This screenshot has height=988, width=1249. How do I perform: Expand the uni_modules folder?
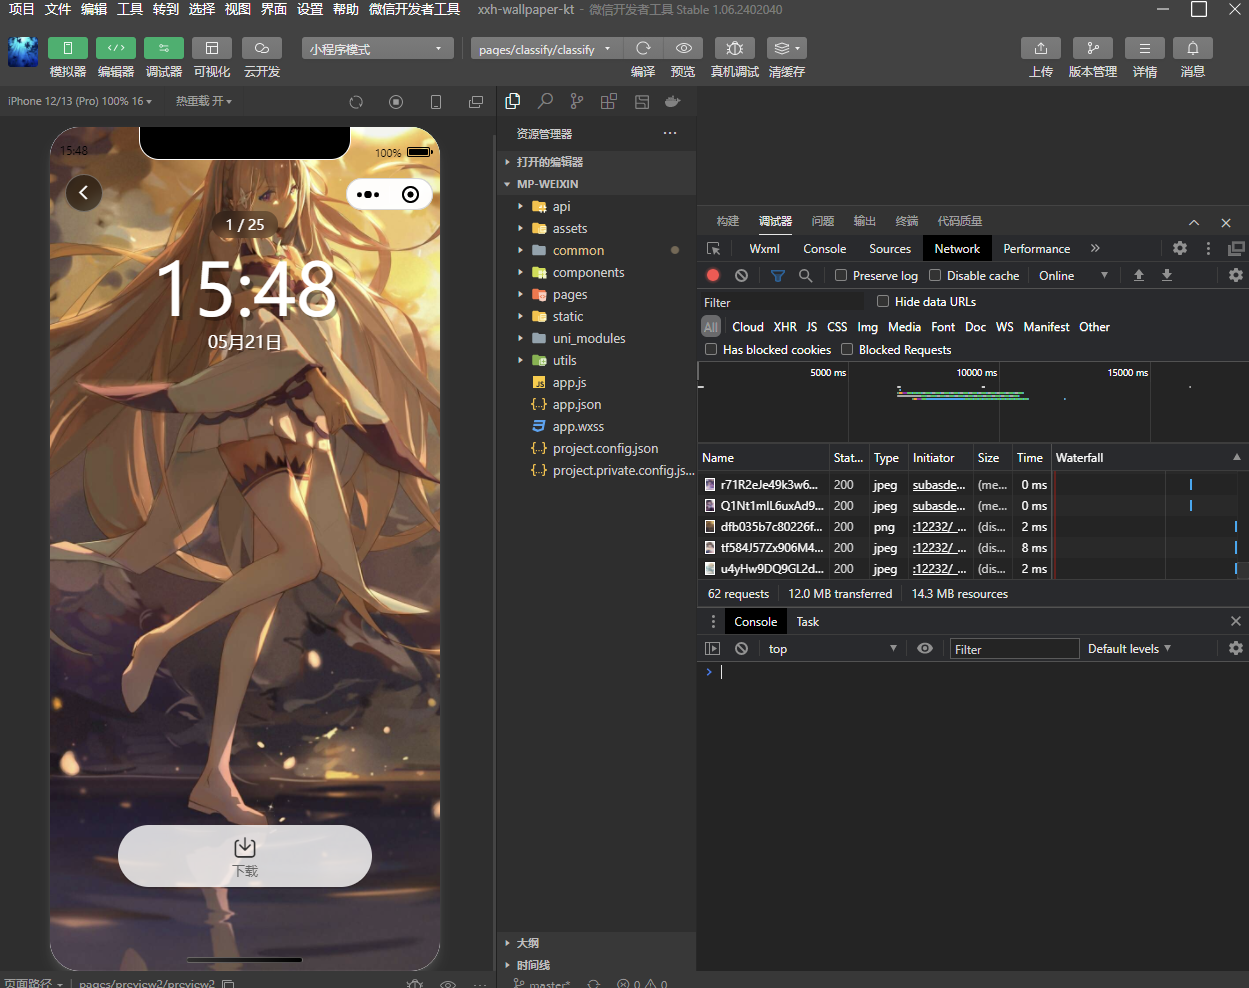(x=596, y=338)
